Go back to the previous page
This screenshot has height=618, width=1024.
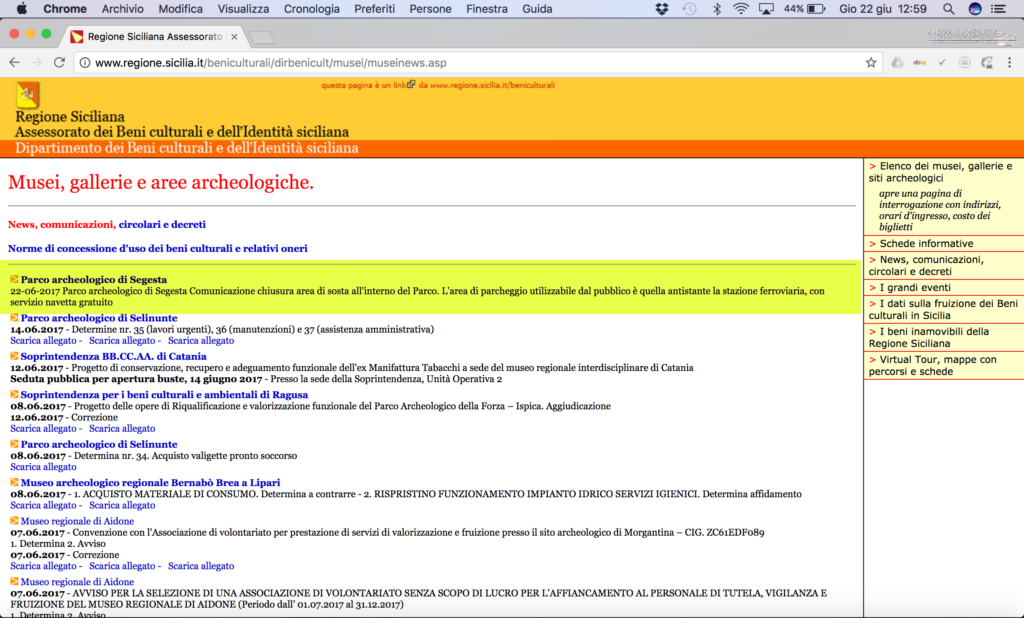(x=14, y=63)
